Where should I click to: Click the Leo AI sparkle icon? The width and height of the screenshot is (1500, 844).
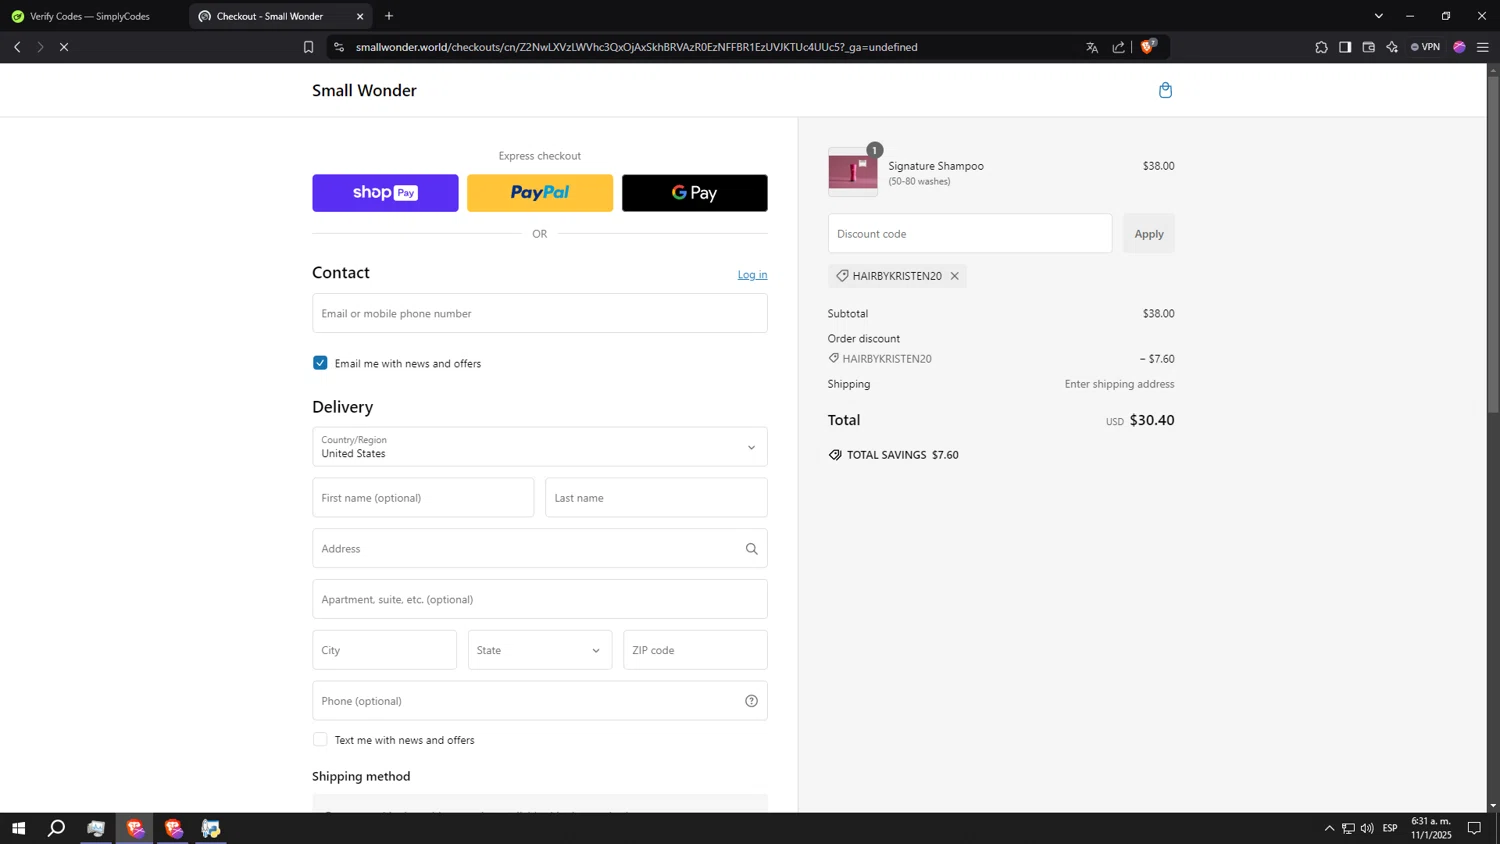1392,47
